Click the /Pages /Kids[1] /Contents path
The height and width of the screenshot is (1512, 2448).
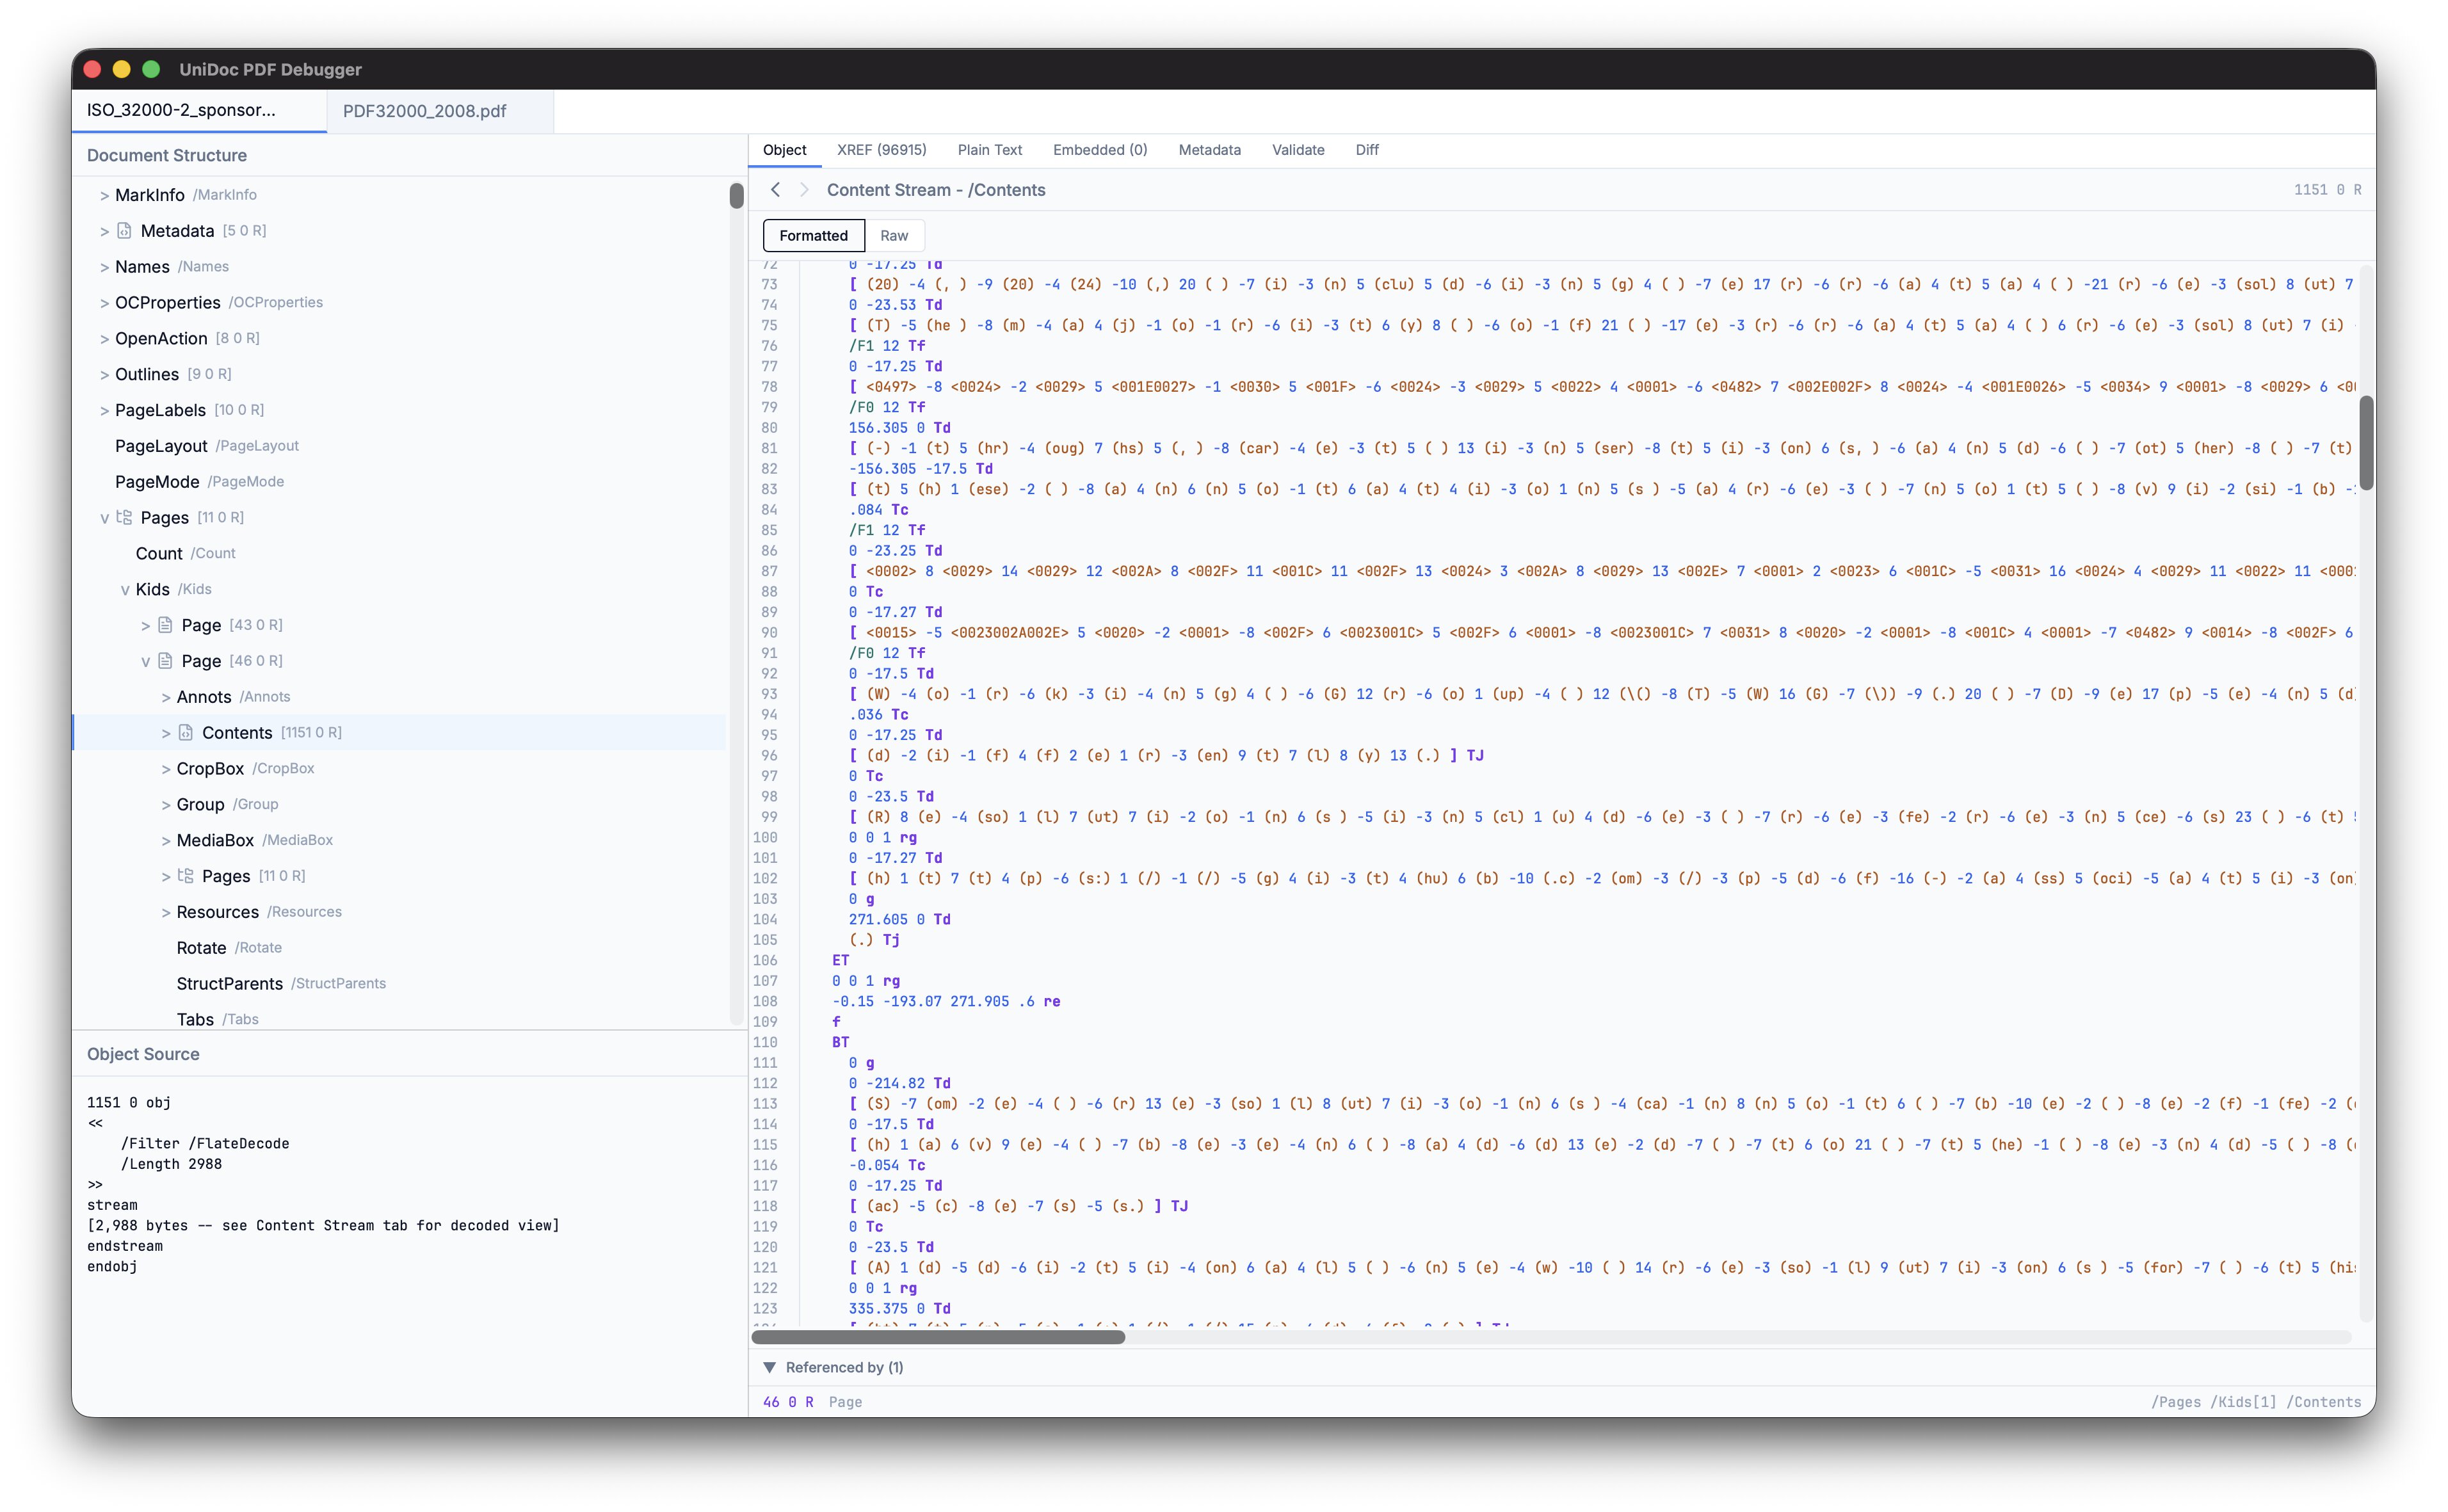(x=2256, y=1402)
